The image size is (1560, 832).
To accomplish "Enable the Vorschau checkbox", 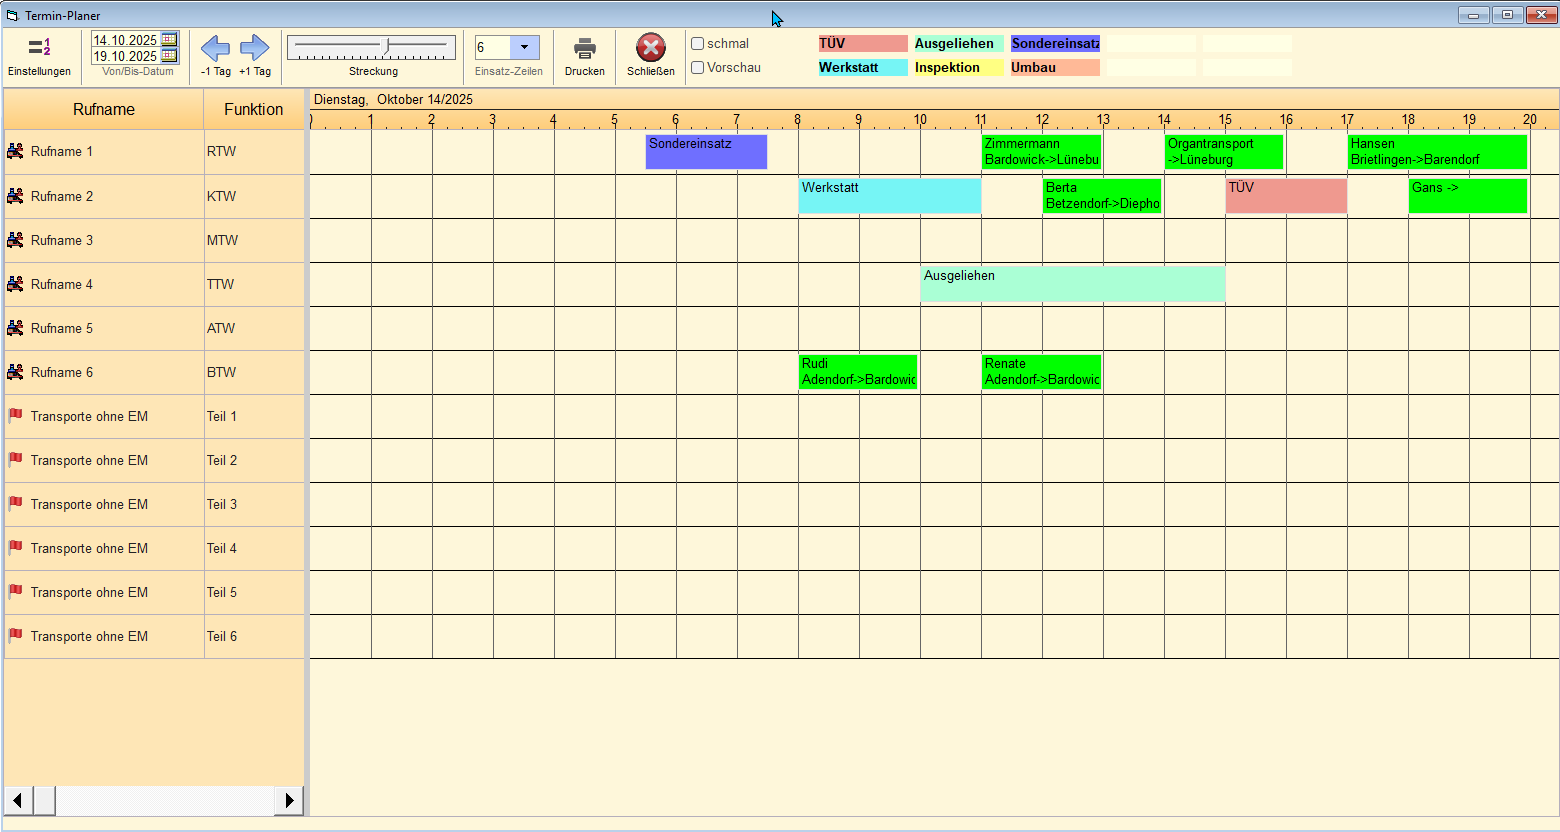I will (x=698, y=68).
